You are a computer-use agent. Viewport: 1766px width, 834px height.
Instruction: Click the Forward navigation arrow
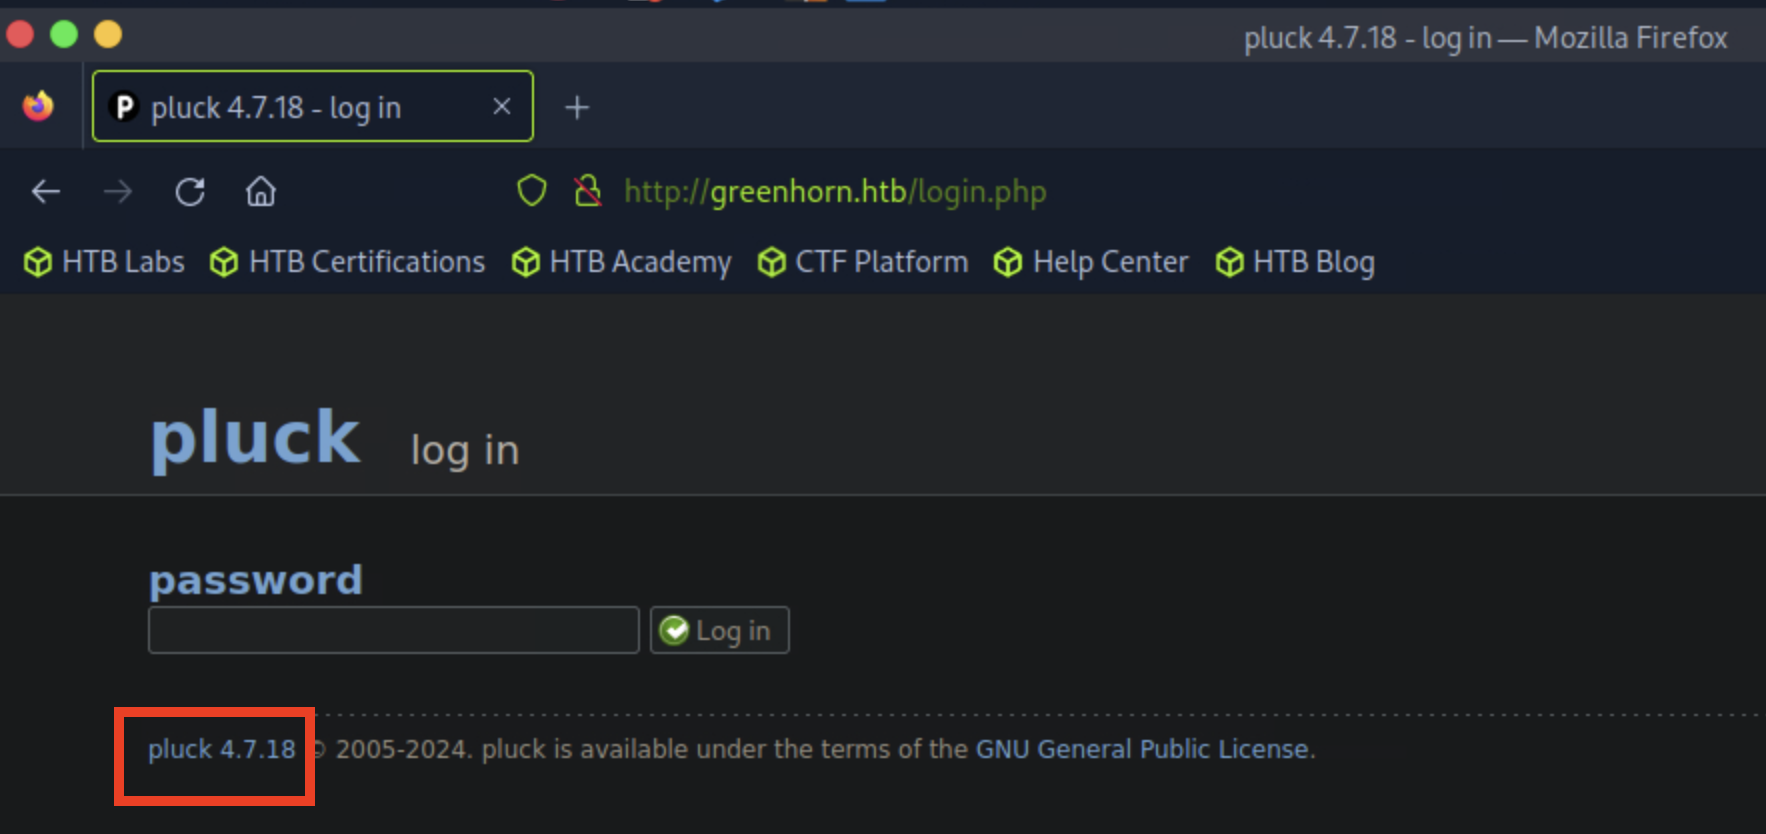point(118,191)
